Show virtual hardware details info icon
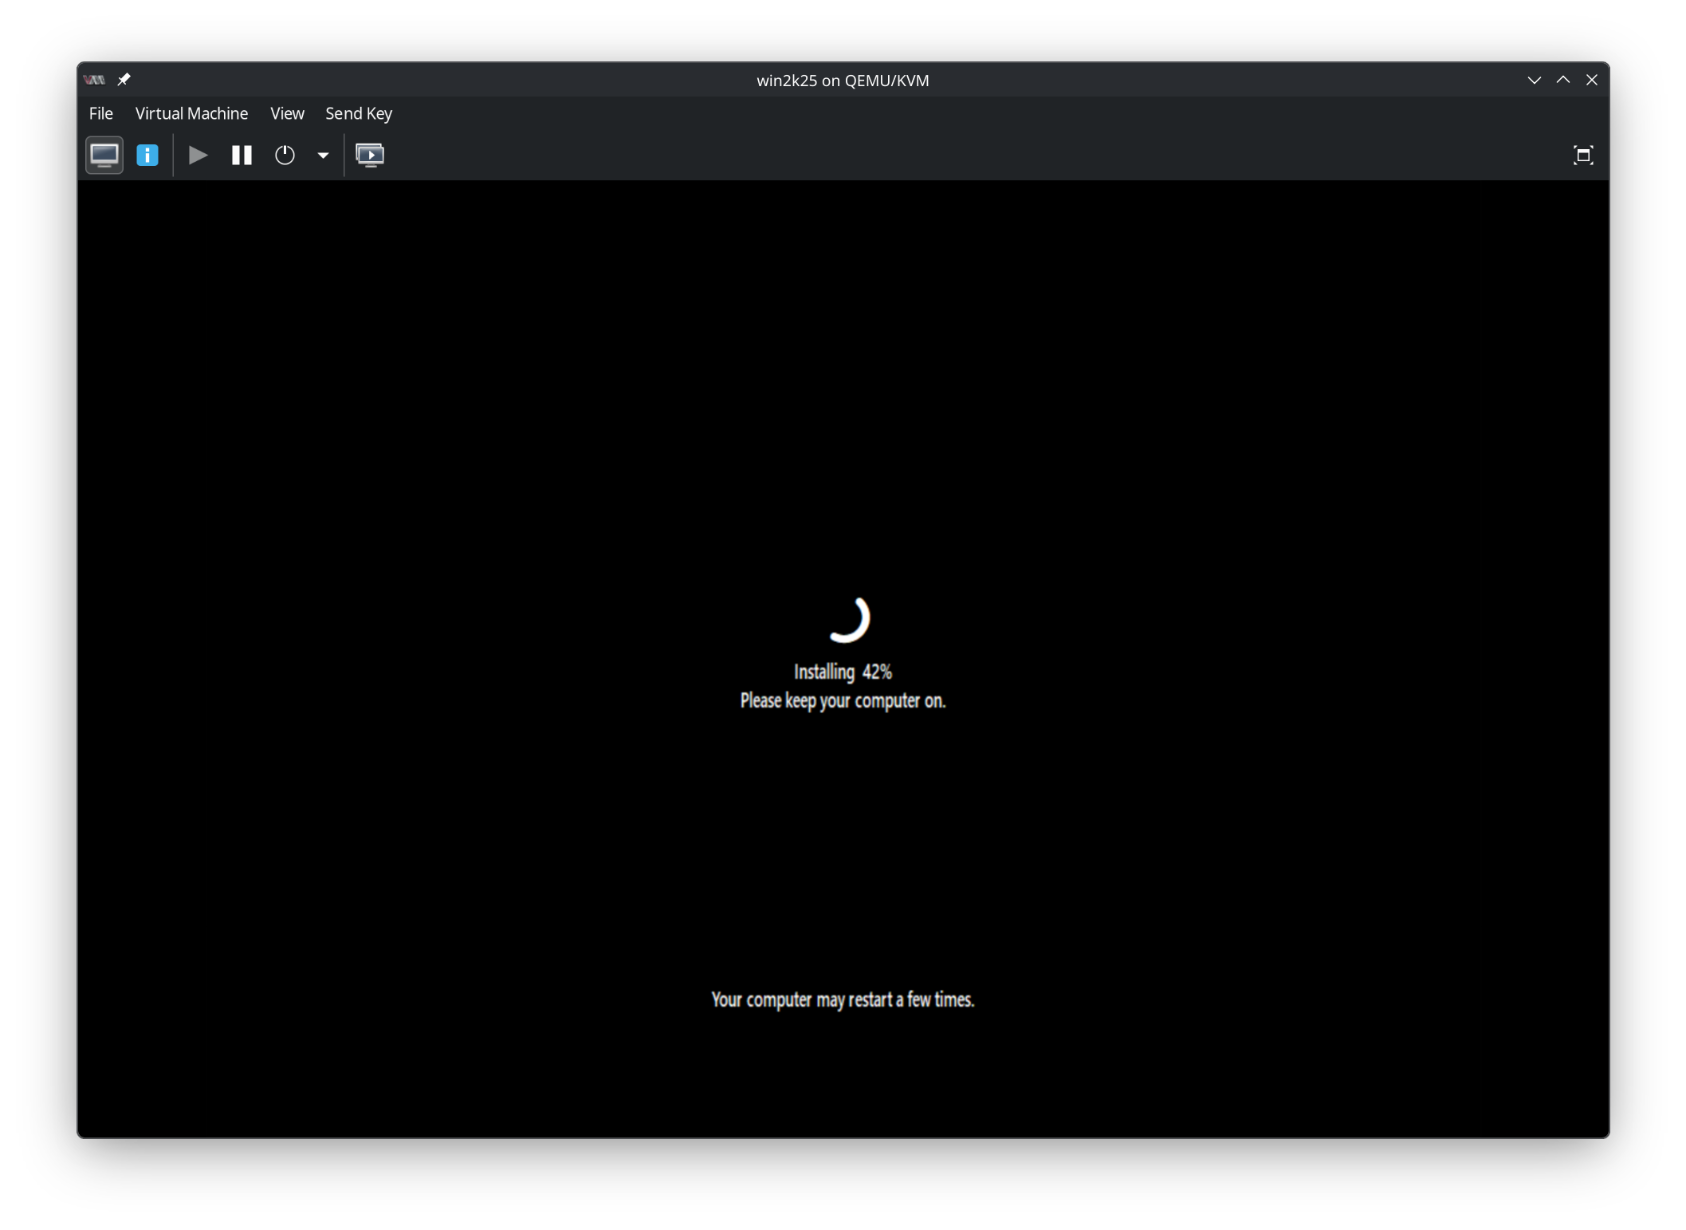 coord(147,155)
